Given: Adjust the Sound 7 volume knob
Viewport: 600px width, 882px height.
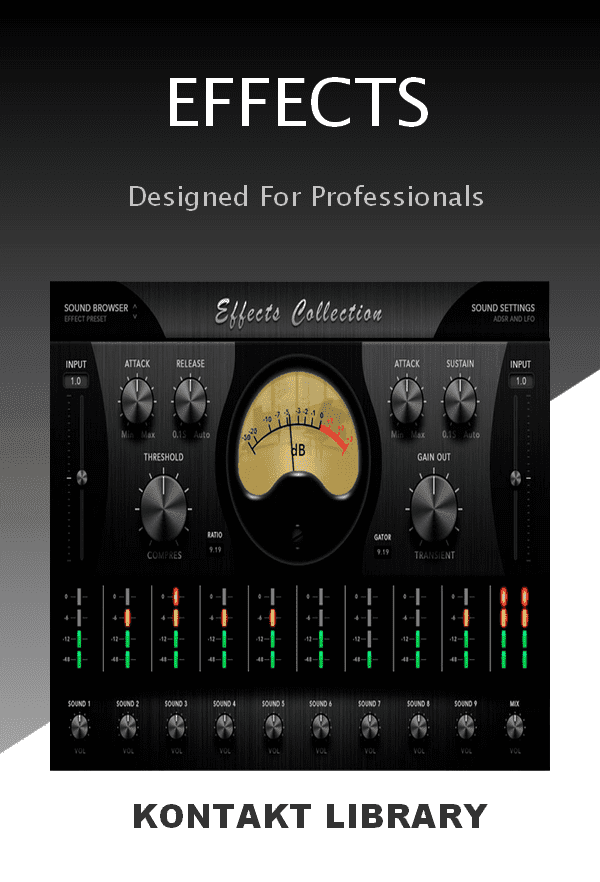Looking at the screenshot, I should point(369,727).
